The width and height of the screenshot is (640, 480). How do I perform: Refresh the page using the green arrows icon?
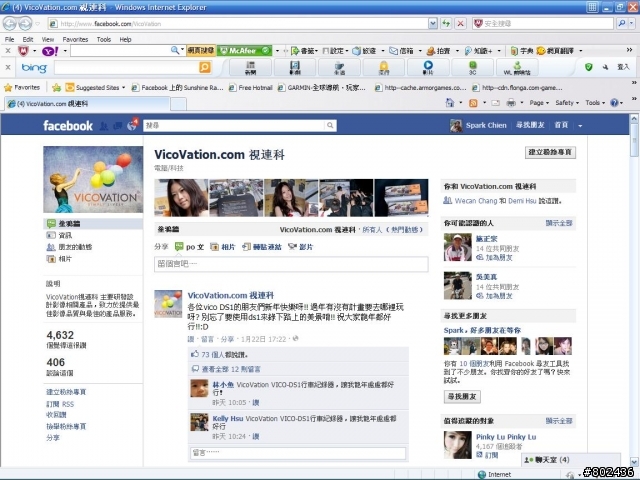pos(446,24)
